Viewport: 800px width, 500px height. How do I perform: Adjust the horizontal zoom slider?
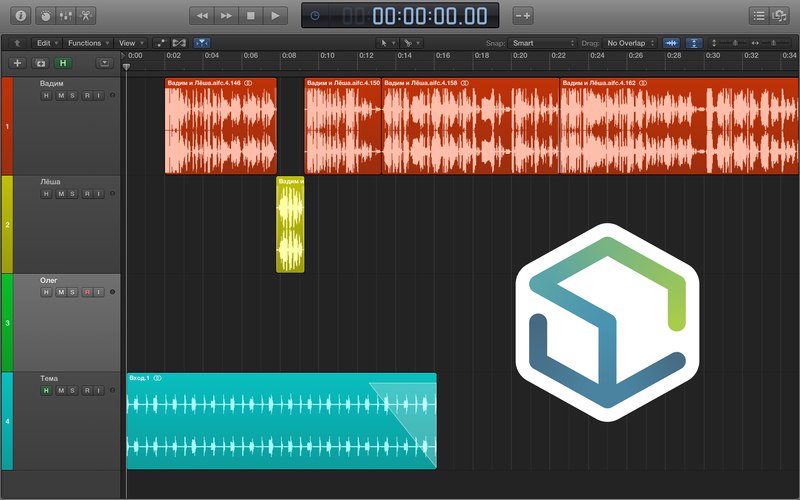(775, 43)
